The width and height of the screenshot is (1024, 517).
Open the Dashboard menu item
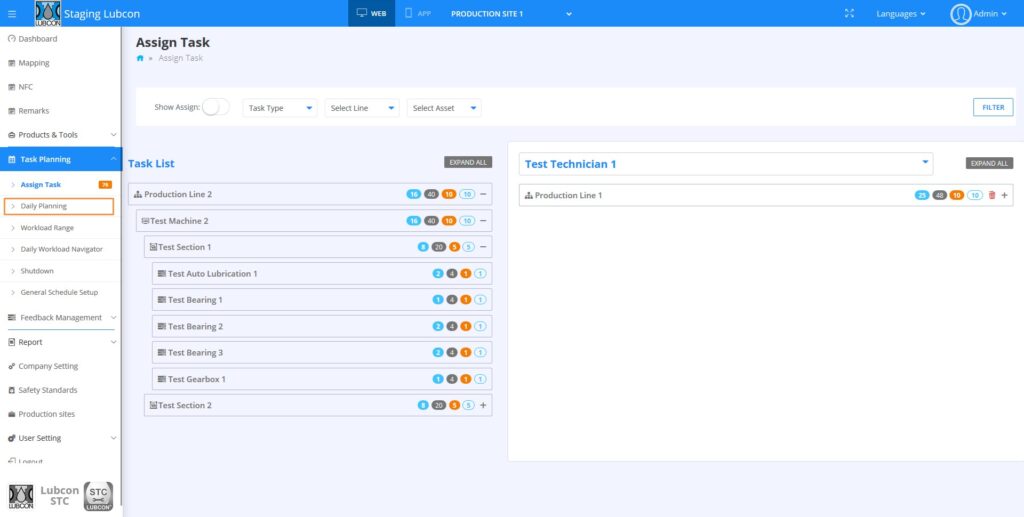click(38, 39)
